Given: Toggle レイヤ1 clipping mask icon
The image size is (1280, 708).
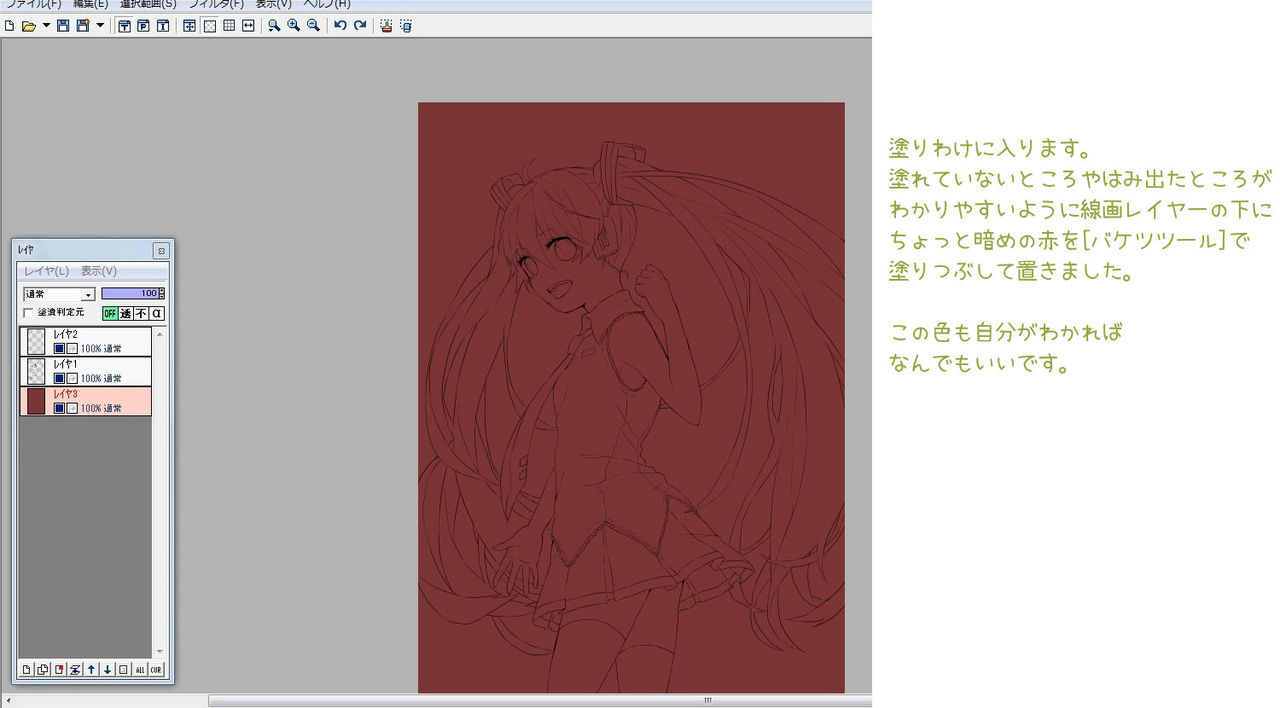Looking at the screenshot, I should (x=72, y=379).
